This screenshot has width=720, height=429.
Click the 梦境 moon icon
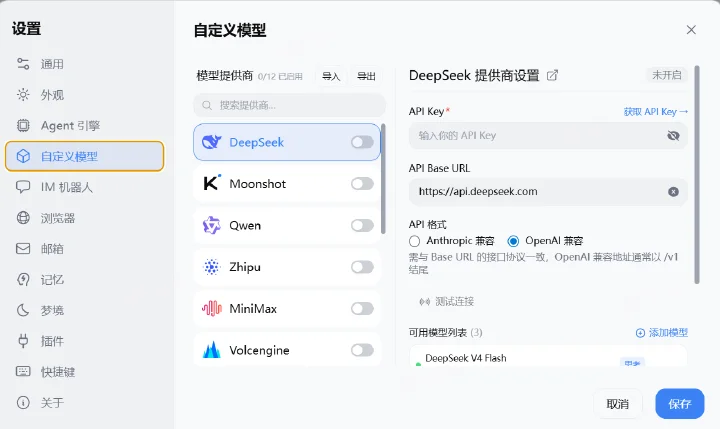[23, 310]
